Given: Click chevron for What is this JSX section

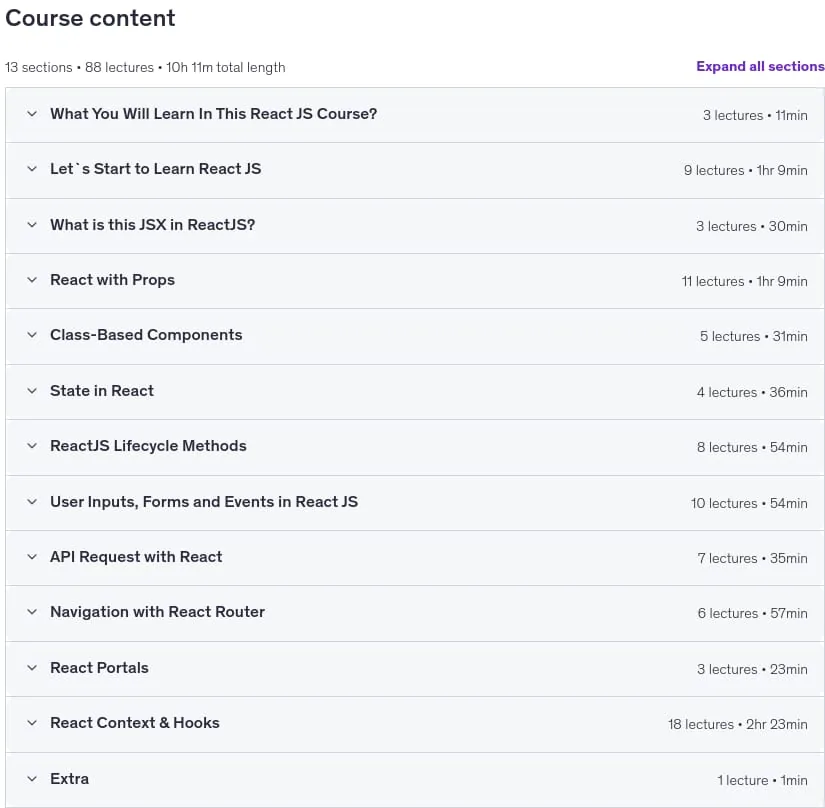Looking at the screenshot, I should [x=32, y=225].
